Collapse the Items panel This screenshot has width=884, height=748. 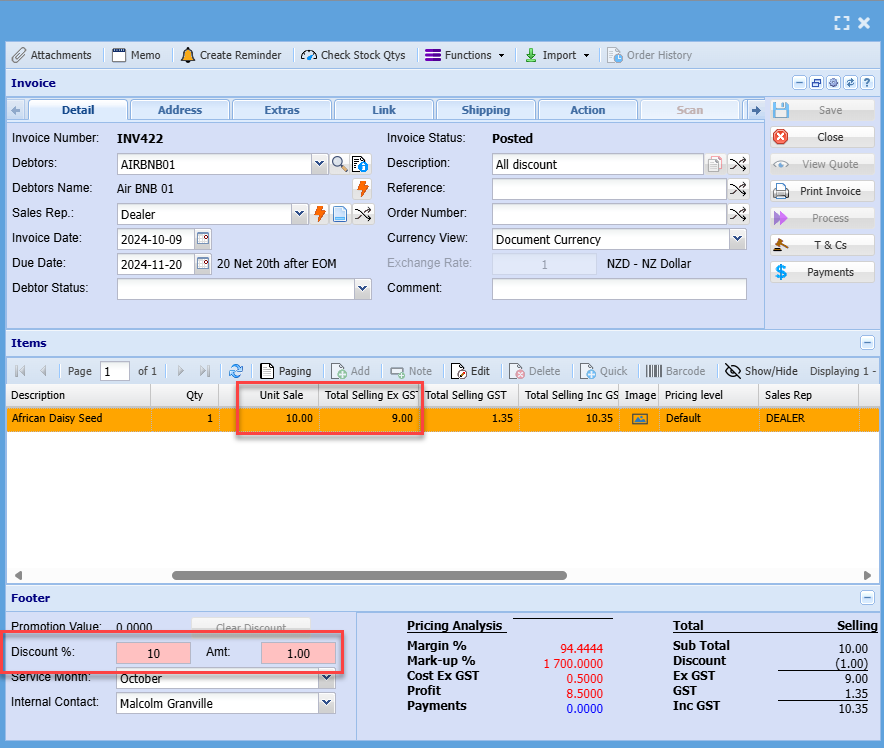coord(867,343)
